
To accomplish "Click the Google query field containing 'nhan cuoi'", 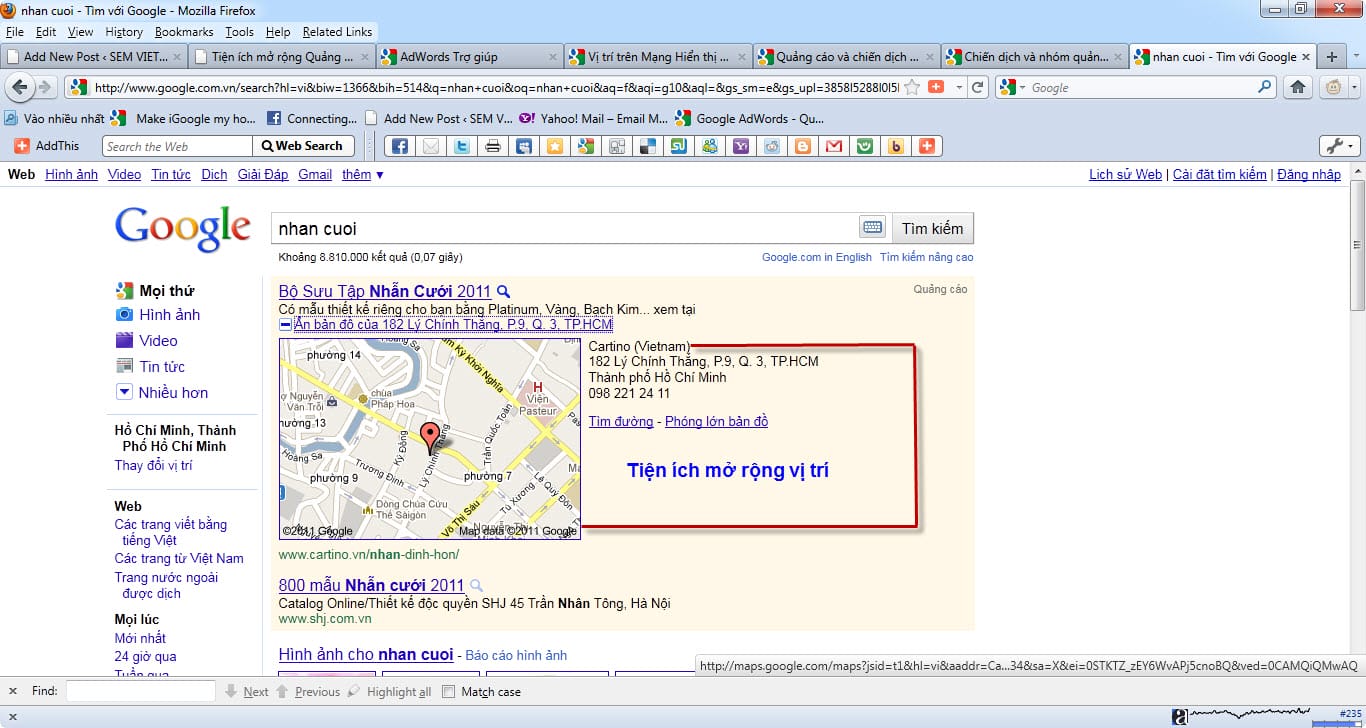I will click(x=565, y=228).
